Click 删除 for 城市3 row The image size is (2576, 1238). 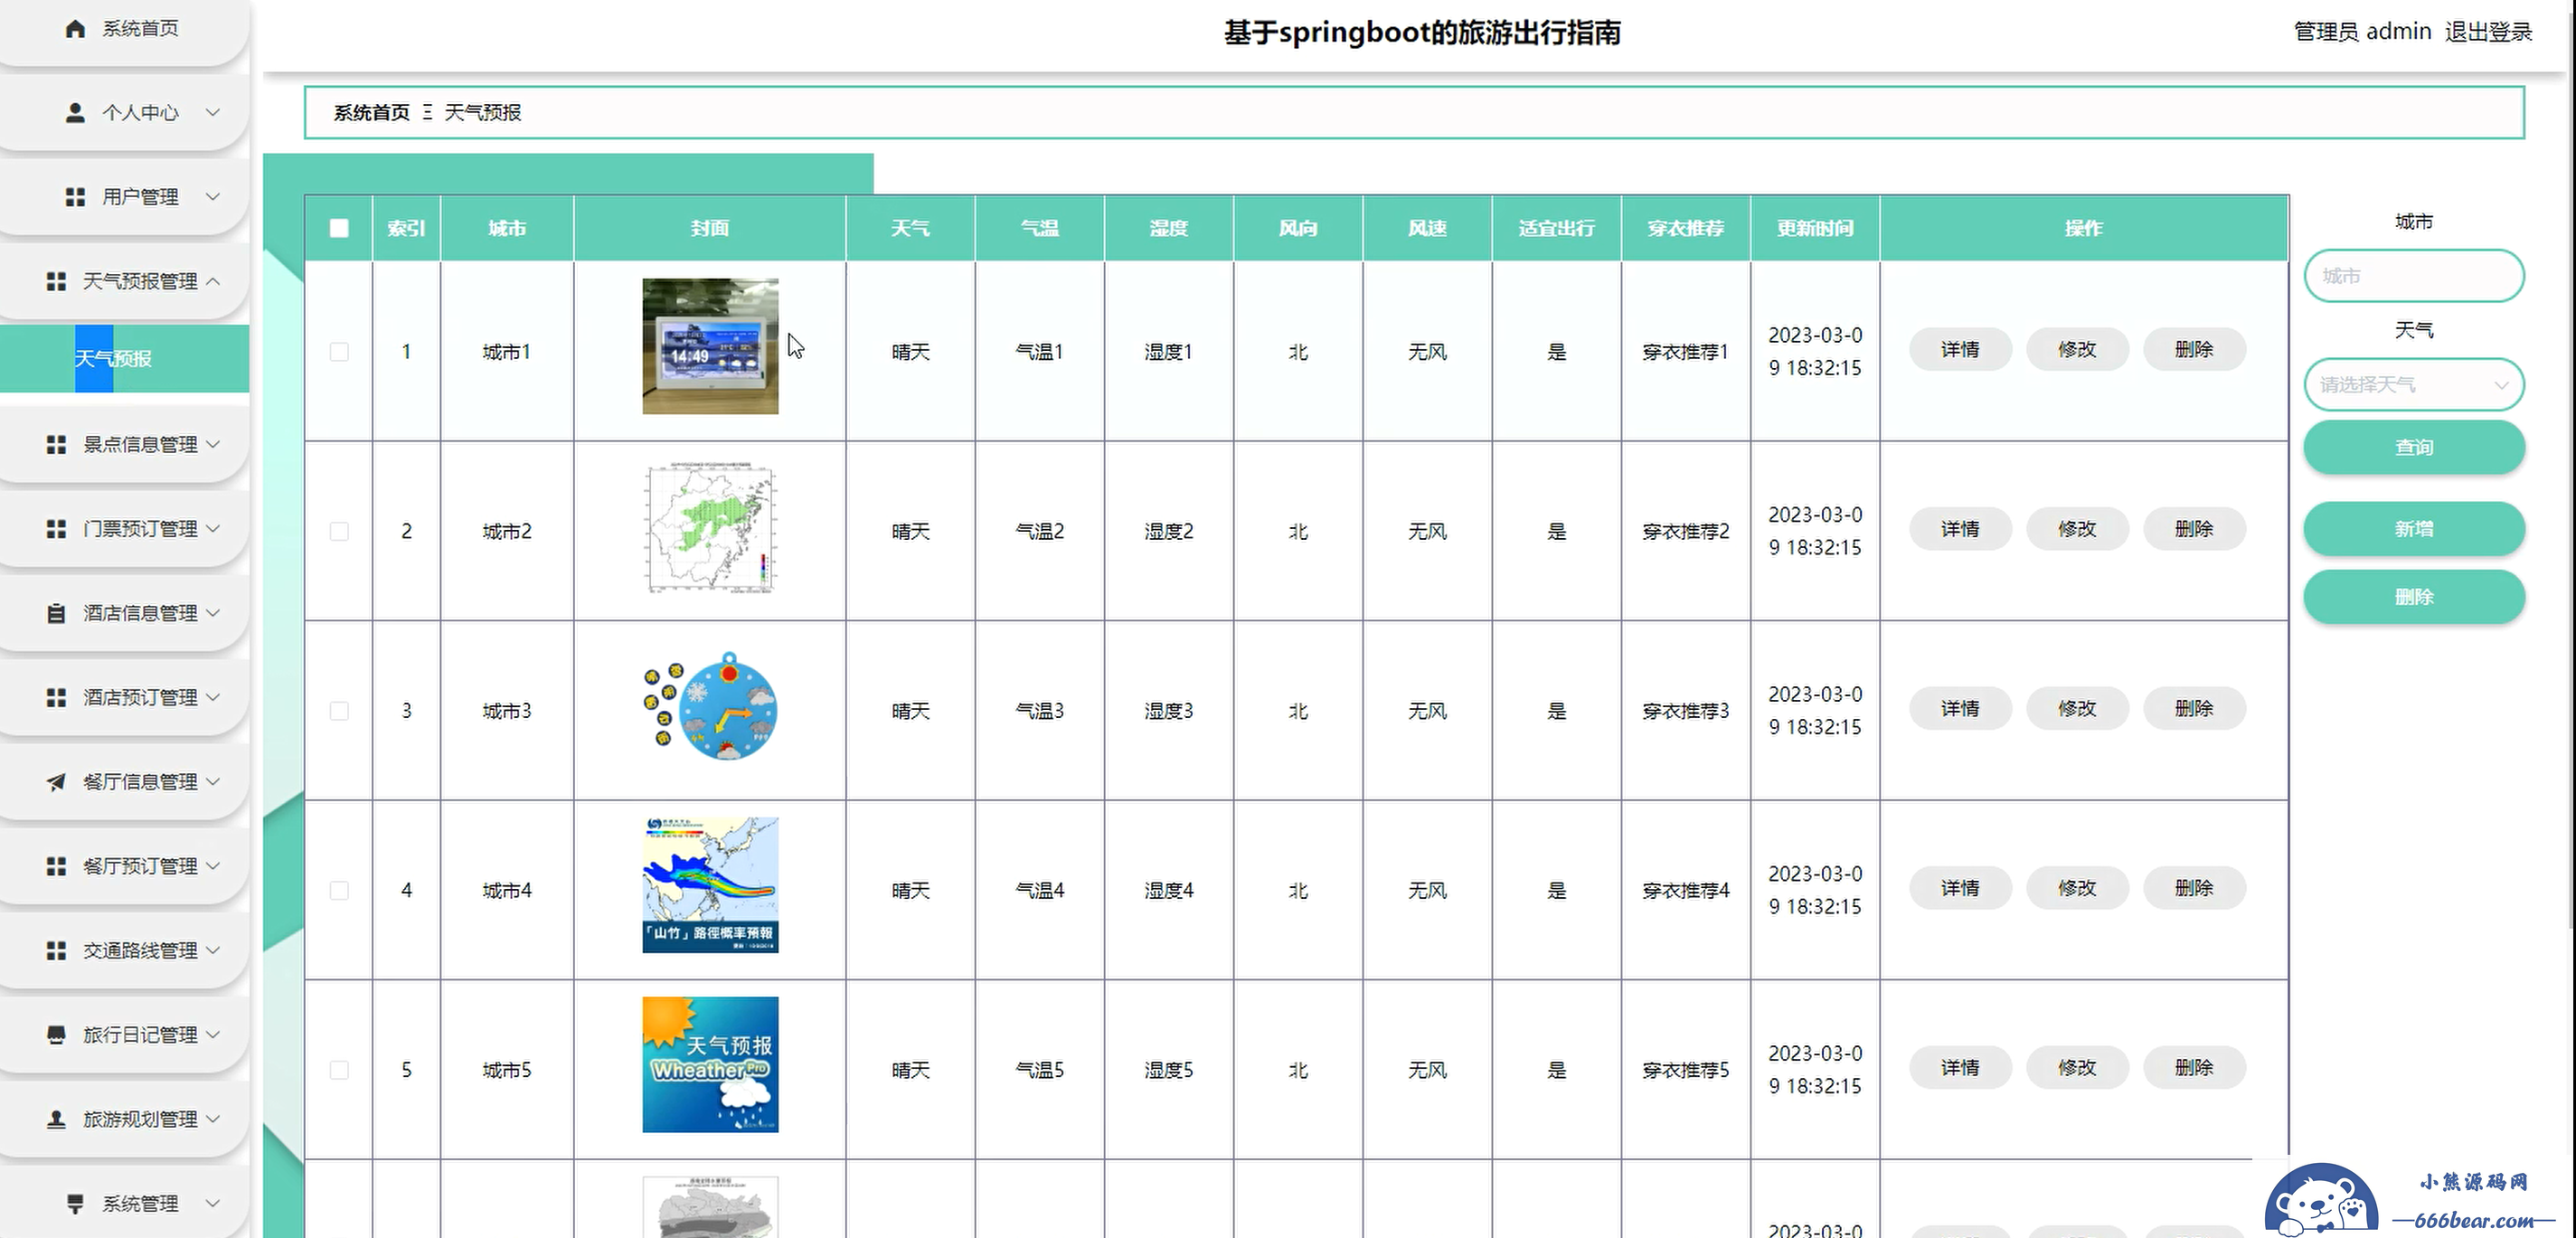[2194, 709]
